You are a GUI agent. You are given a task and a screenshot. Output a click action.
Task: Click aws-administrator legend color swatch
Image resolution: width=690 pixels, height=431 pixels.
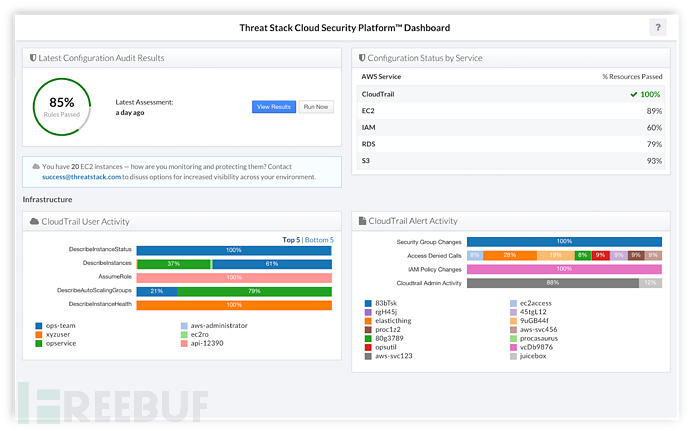point(184,326)
